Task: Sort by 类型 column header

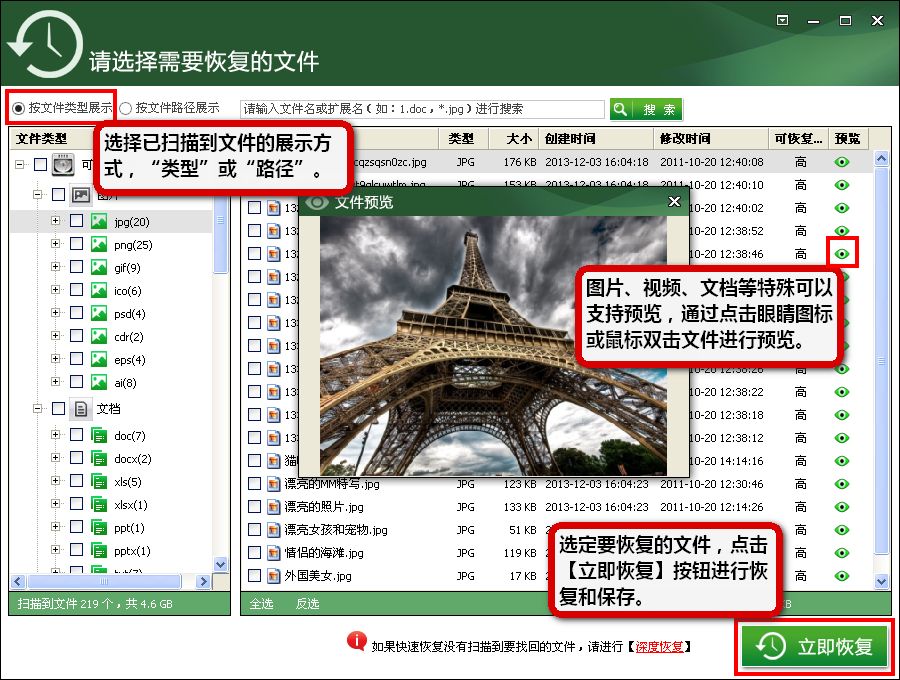Action: pyautogui.click(x=464, y=139)
